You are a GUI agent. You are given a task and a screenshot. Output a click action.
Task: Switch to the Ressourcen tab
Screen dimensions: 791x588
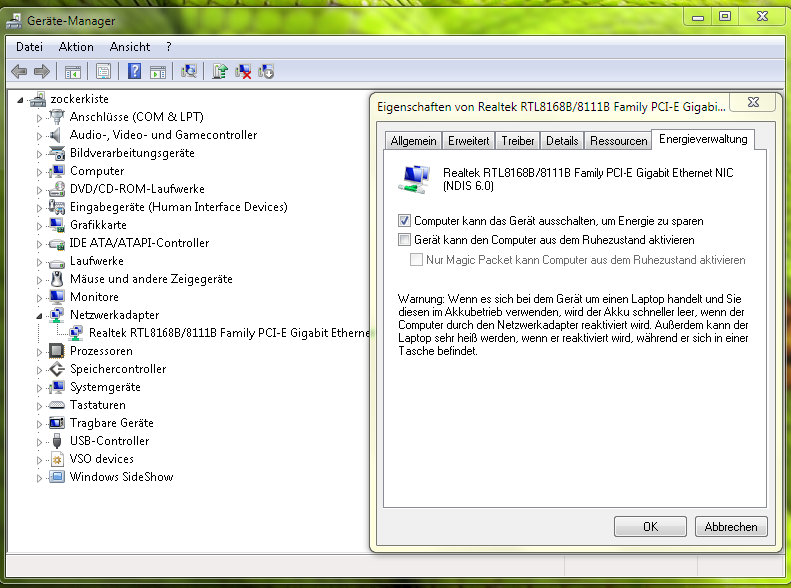(618, 141)
